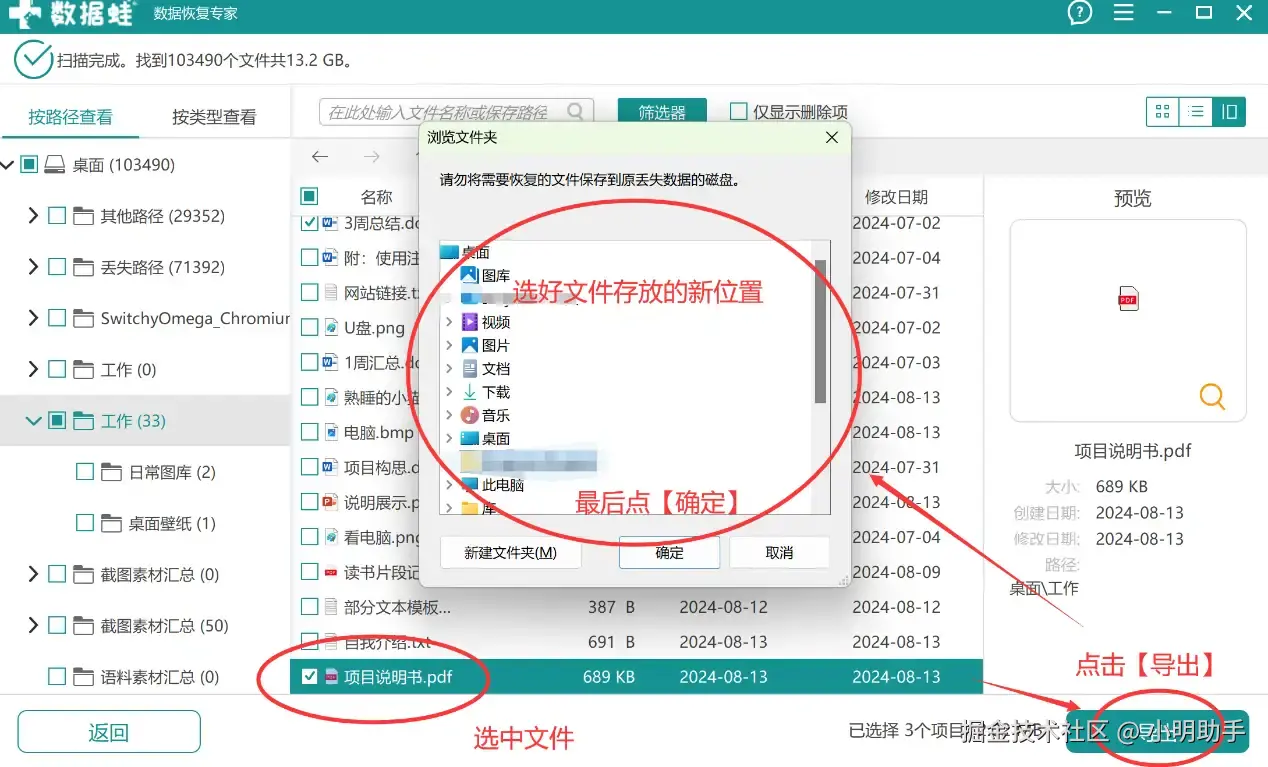This screenshot has width=1268, height=767.
Task: Click the 筛选器 filter button
Action: pos(662,112)
